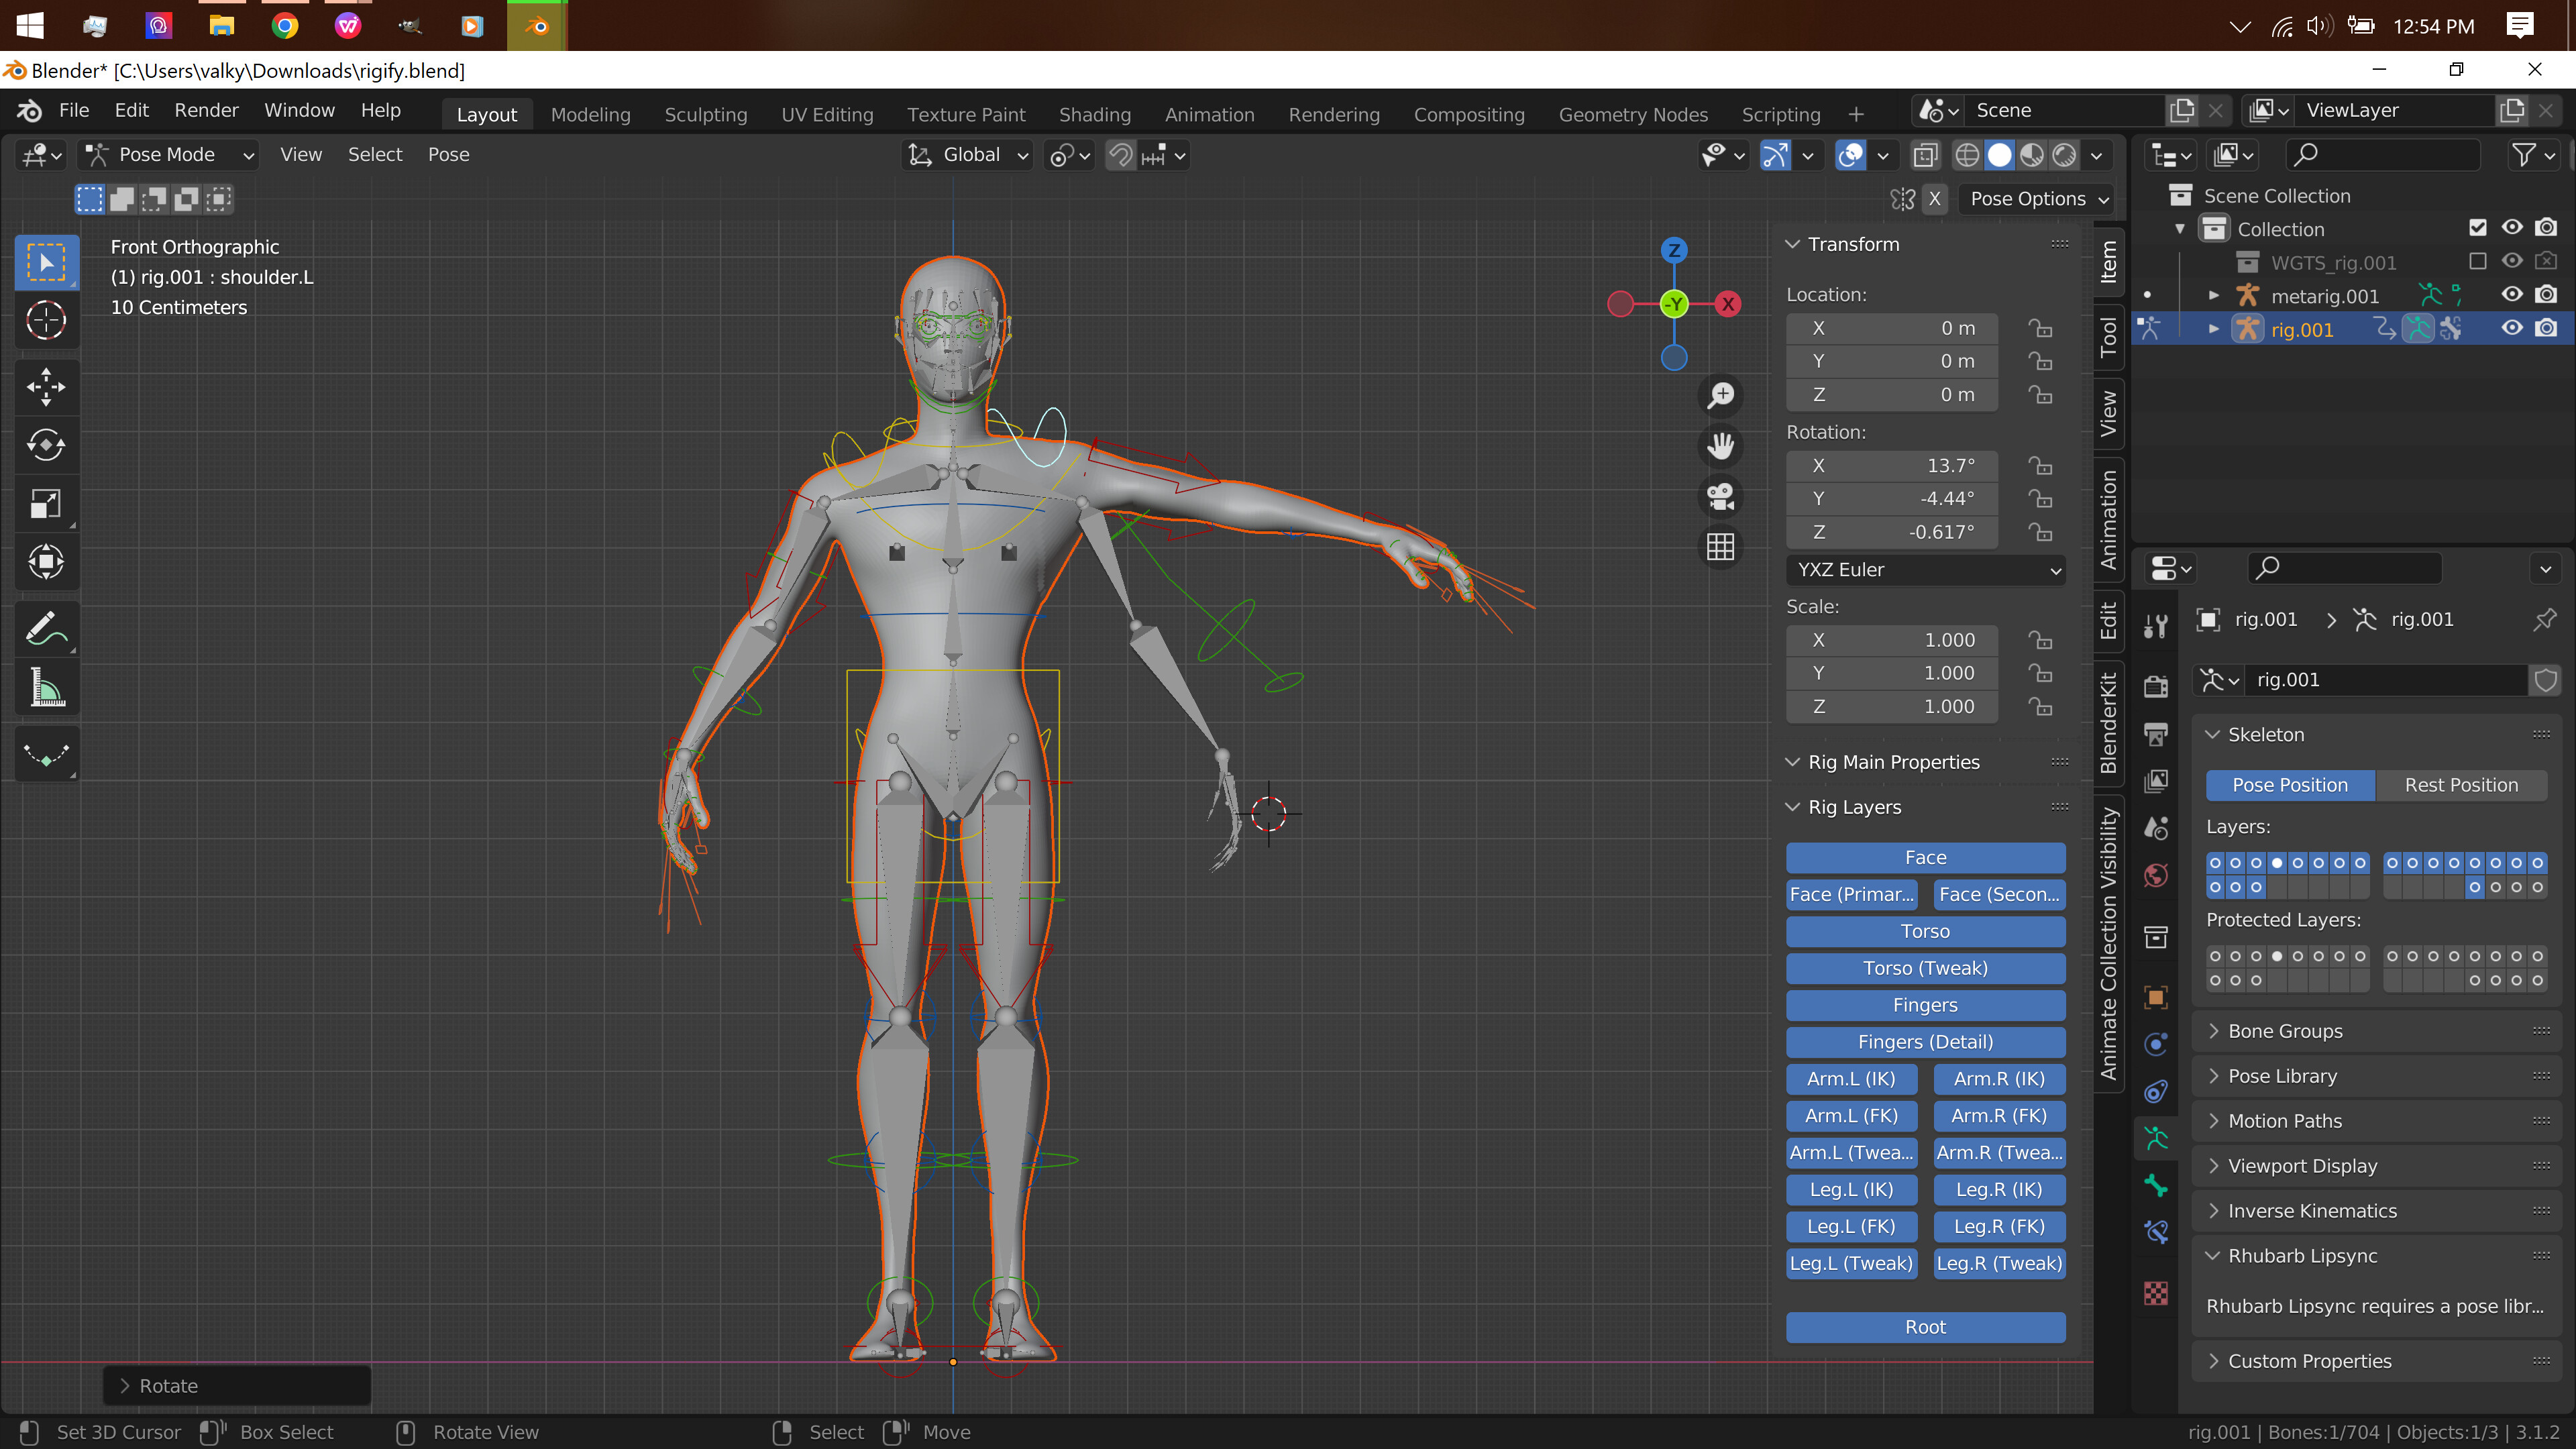Select the Annotate tool
The image size is (2576, 1449).
coord(46,629)
